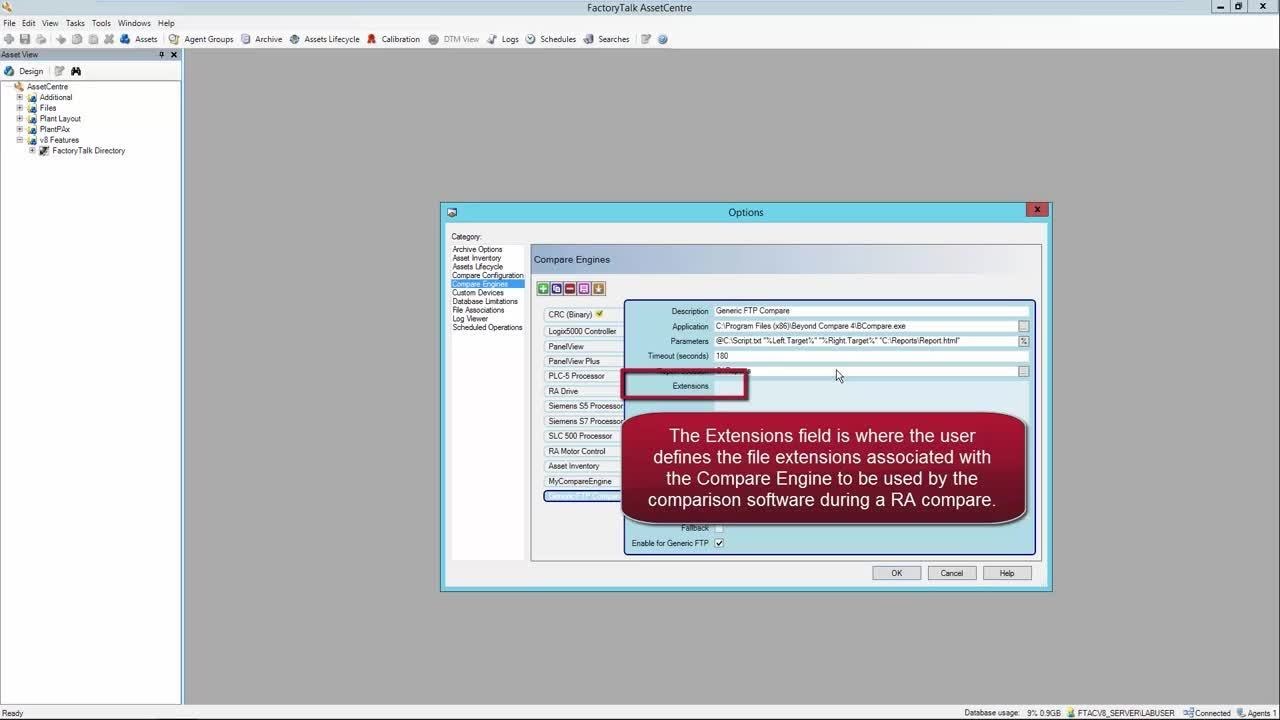Click the binoculars find icon in Asset View

click(76, 71)
